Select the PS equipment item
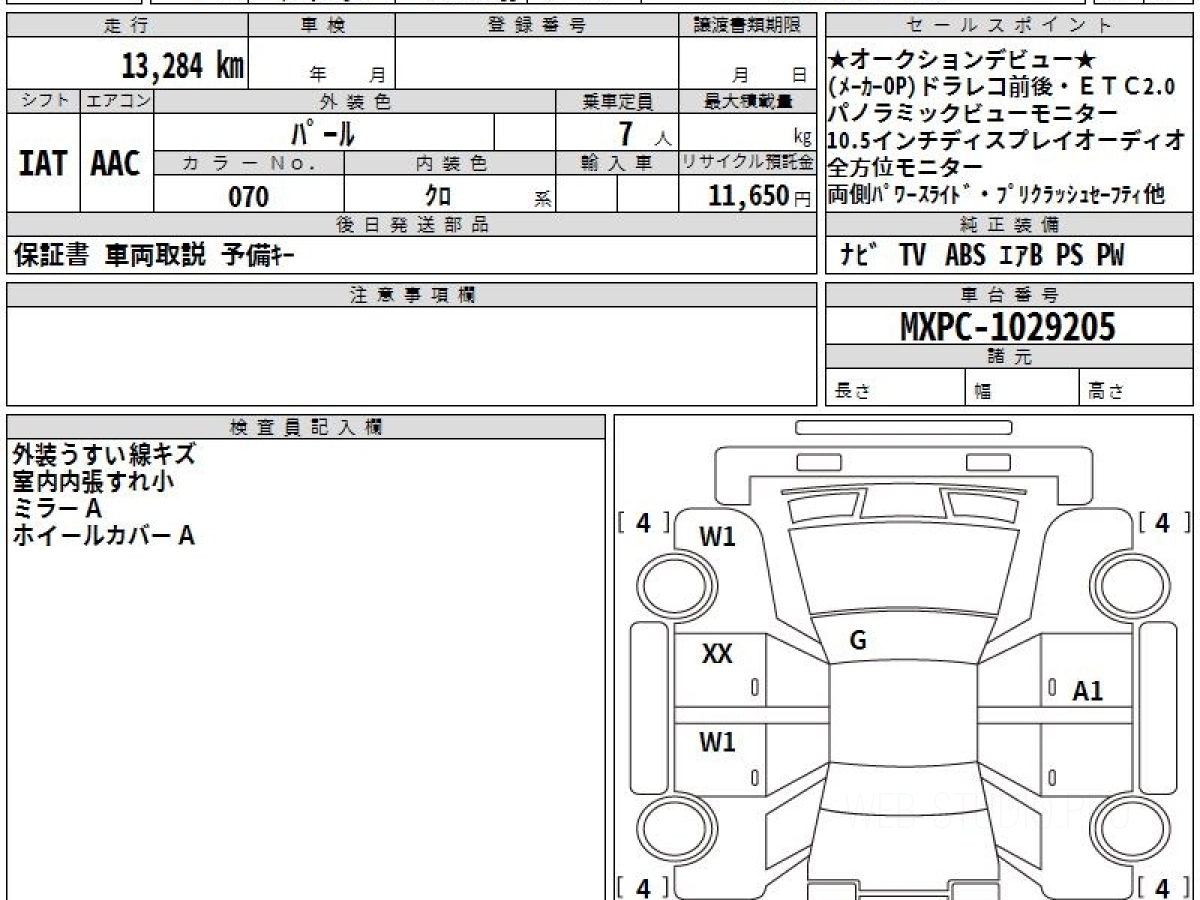The width and height of the screenshot is (1200, 900). 1069,256
